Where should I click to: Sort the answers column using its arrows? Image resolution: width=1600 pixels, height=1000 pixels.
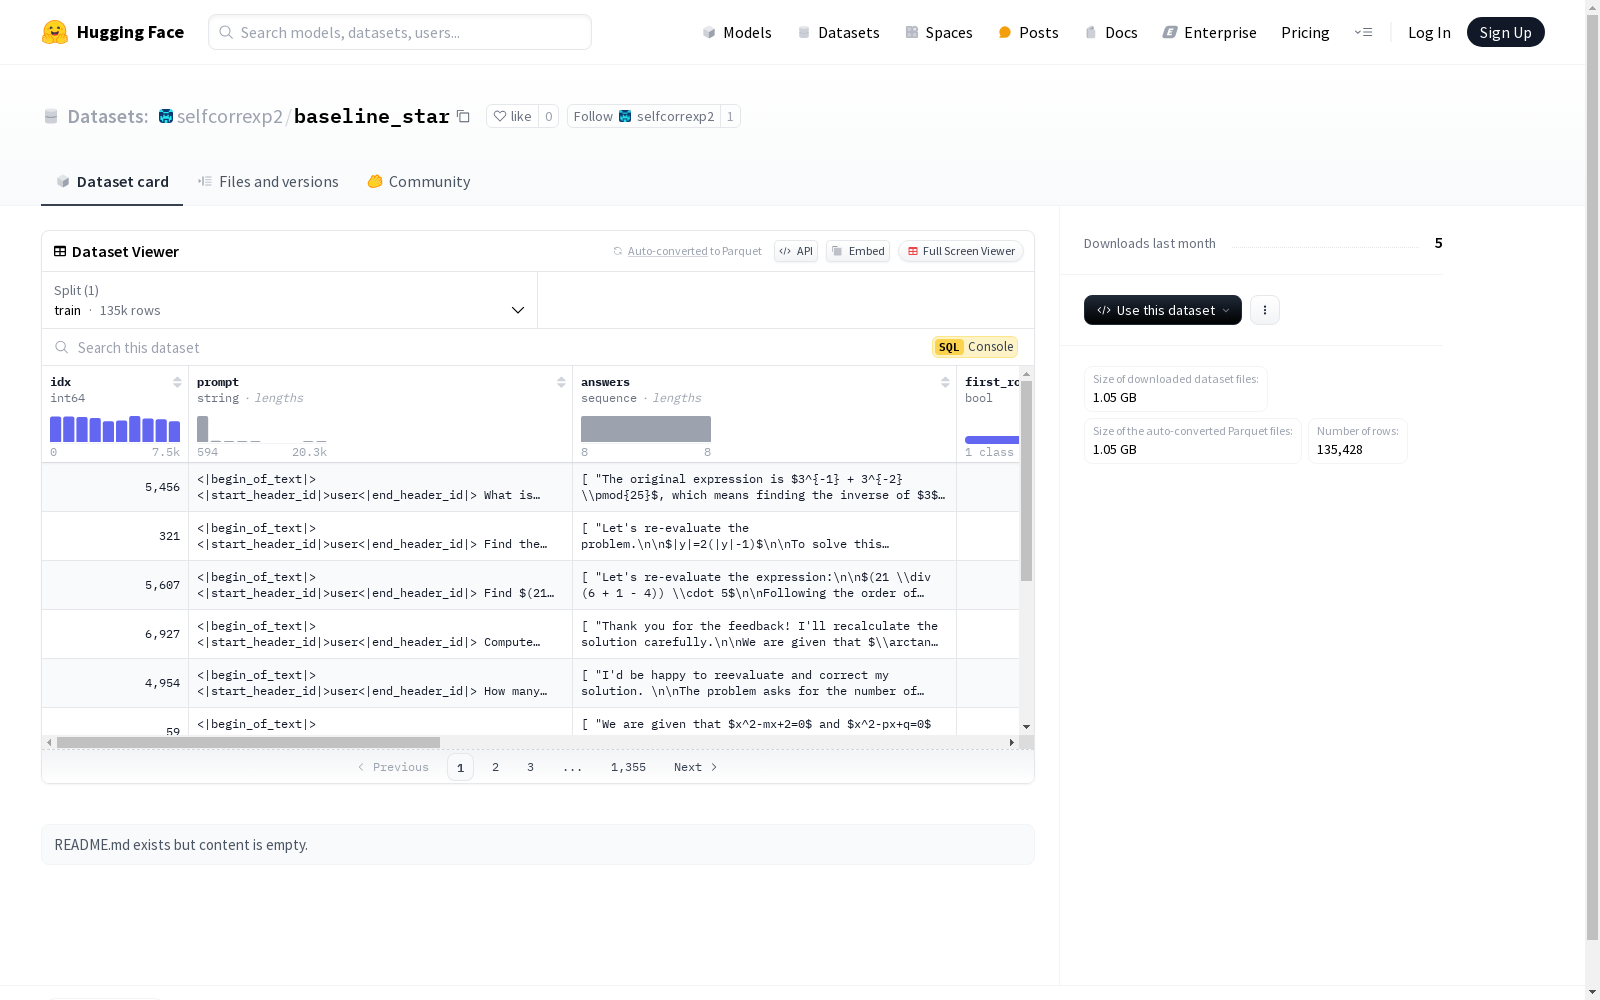945,382
